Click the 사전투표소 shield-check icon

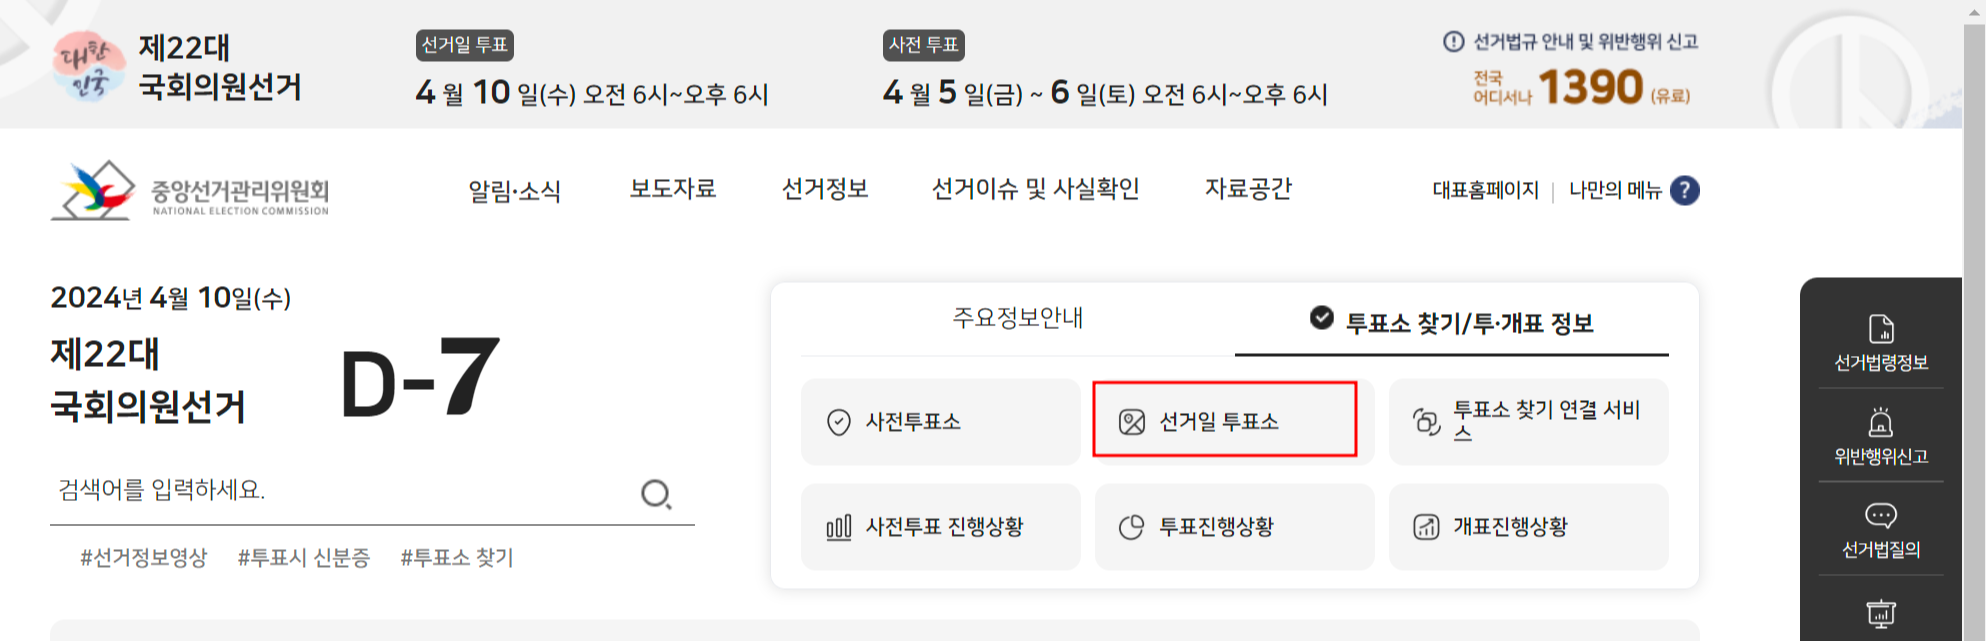click(x=839, y=422)
